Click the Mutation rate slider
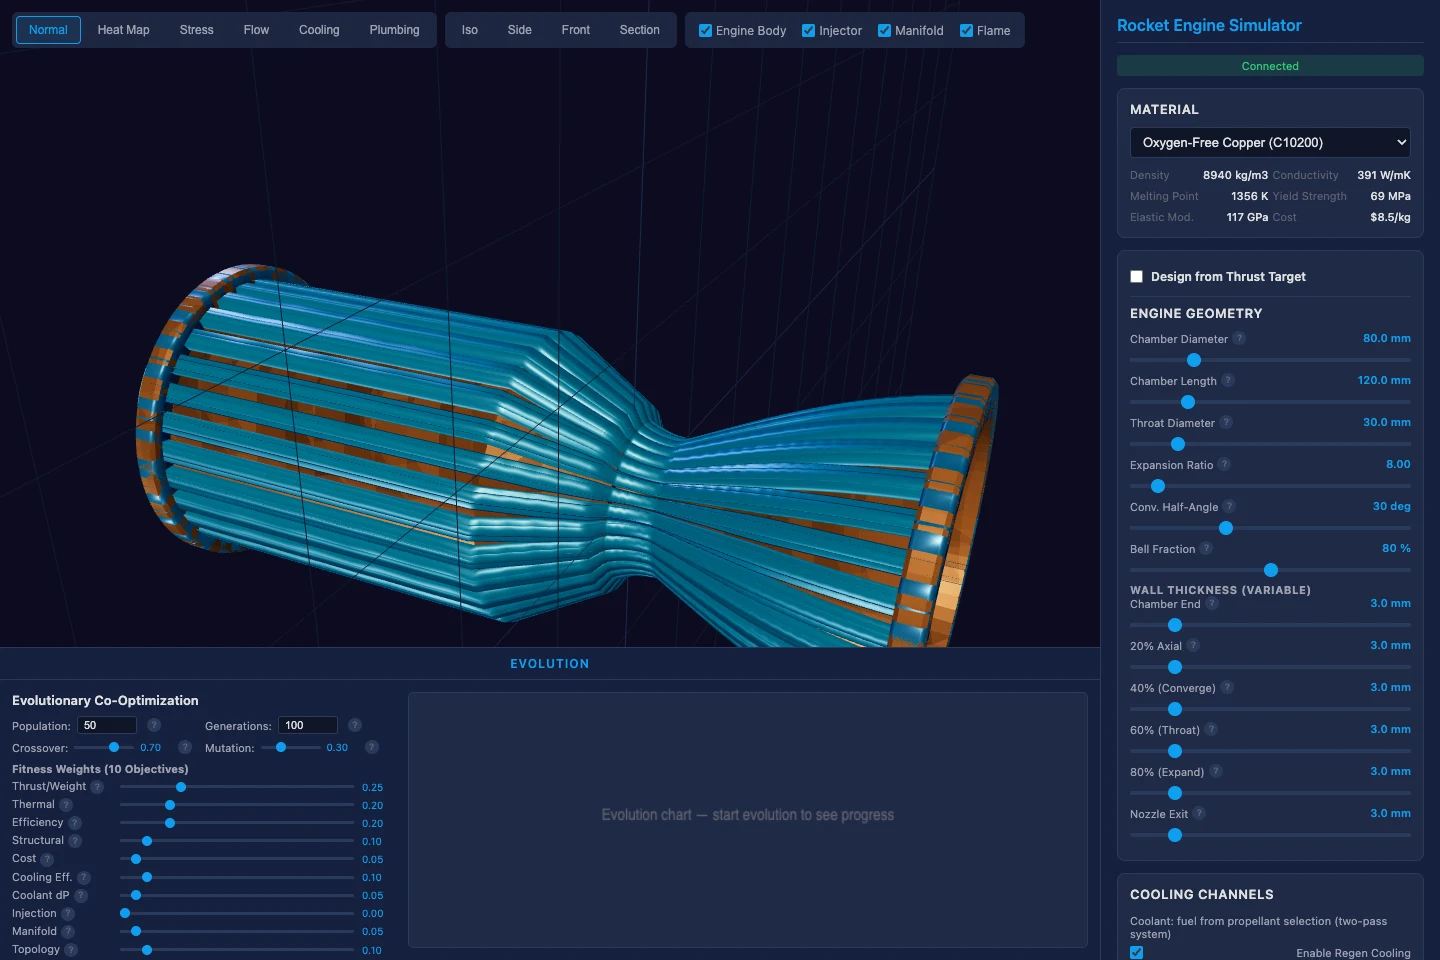The height and width of the screenshot is (960, 1440). tap(291, 747)
